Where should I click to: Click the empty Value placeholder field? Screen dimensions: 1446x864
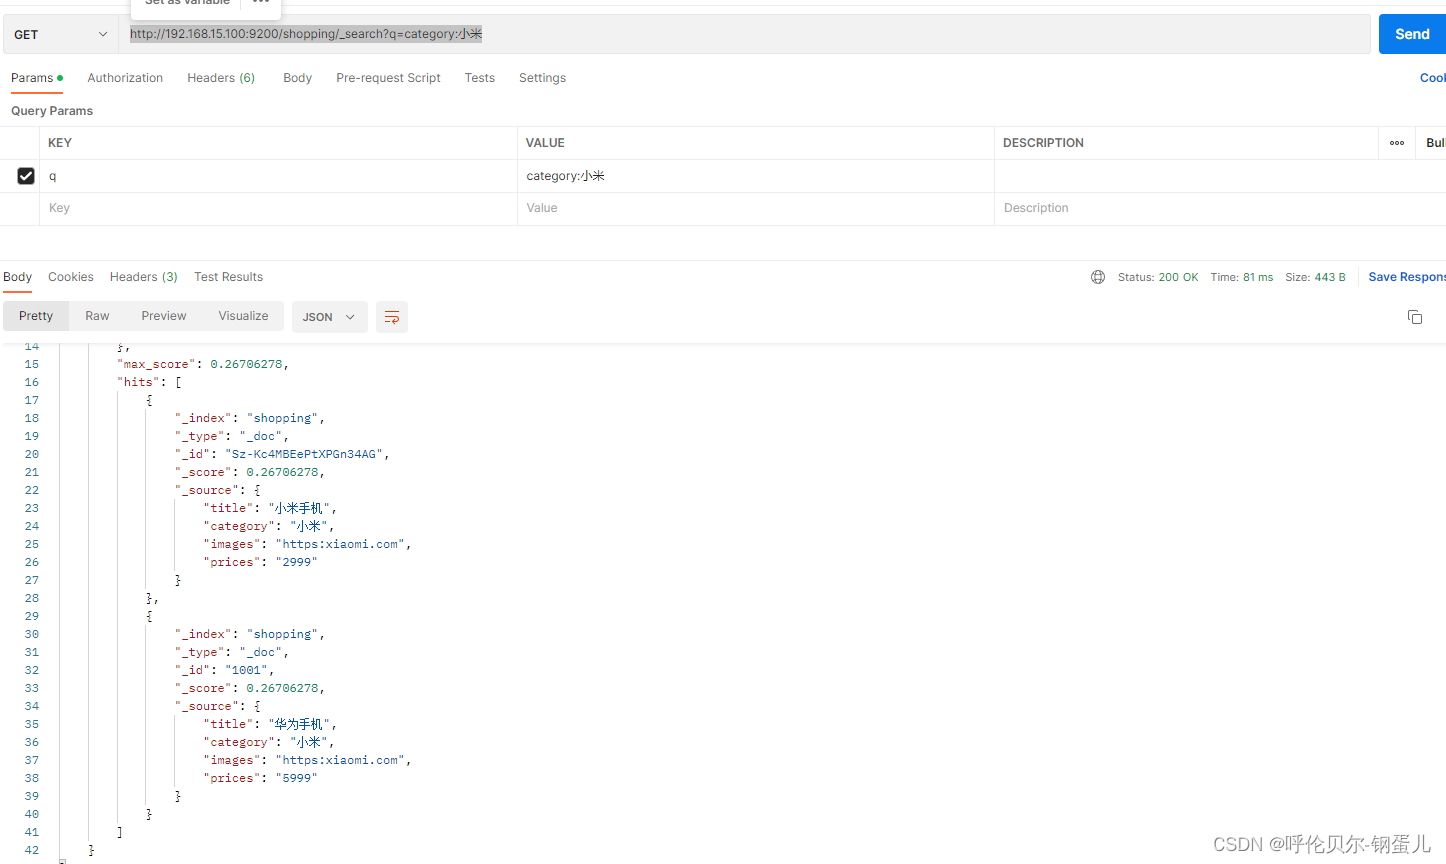[756, 208]
